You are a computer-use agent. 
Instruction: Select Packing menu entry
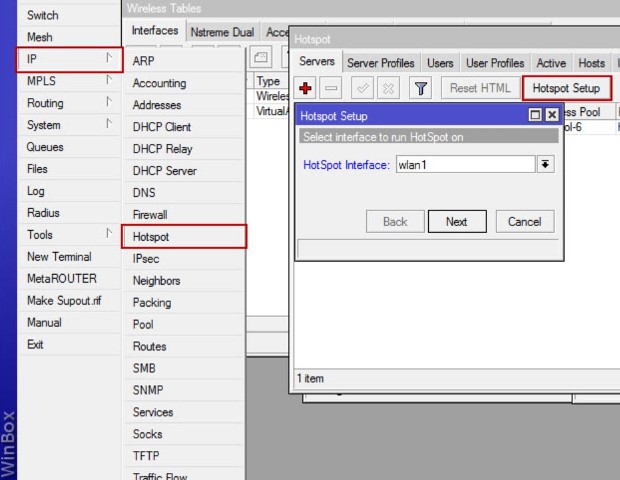click(184, 302)
